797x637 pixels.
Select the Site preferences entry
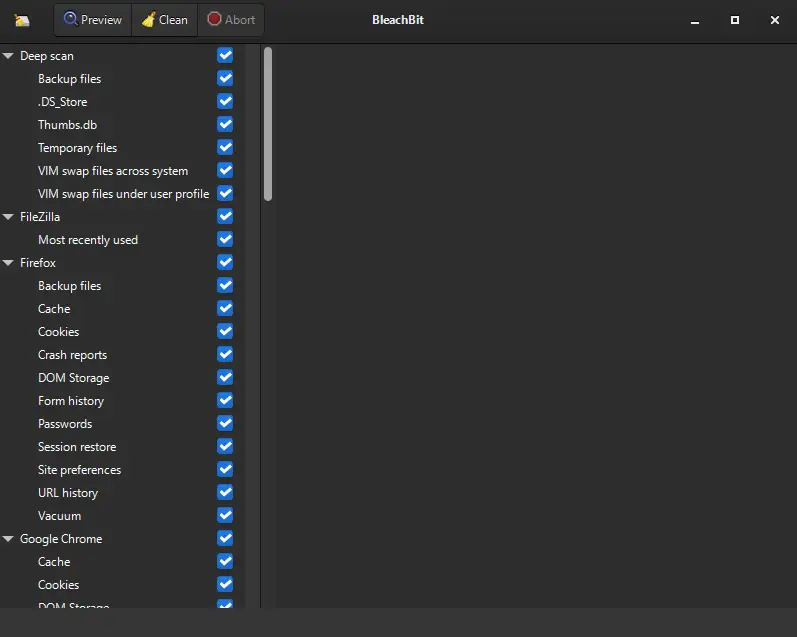[x=79, y=470]
